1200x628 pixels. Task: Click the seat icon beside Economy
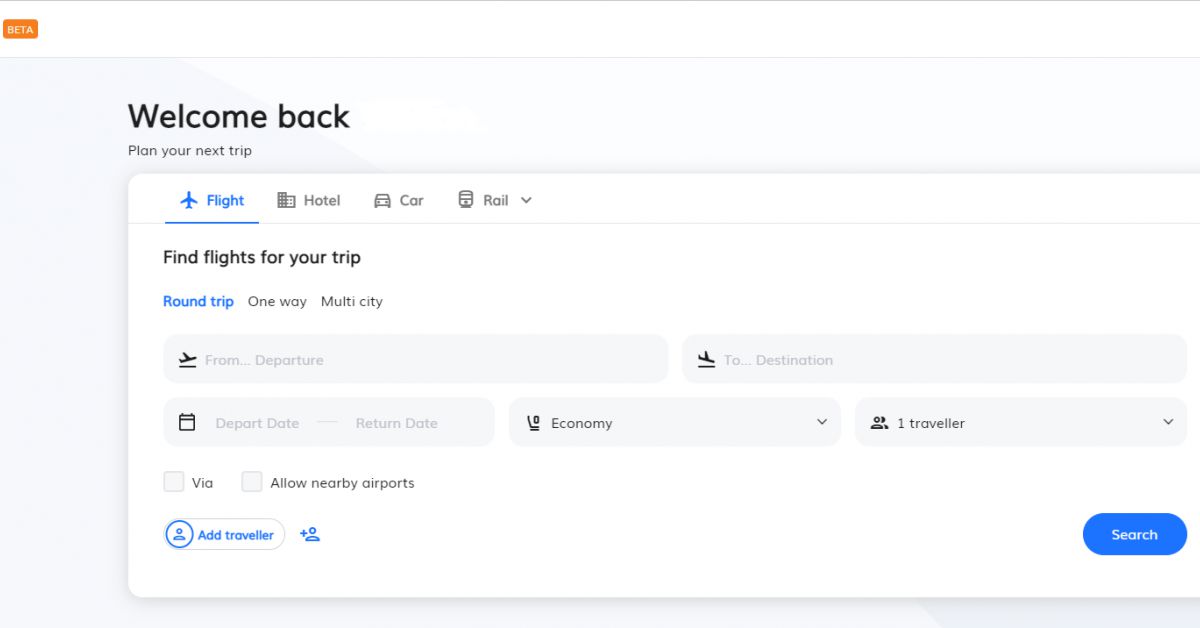[534, 423]
